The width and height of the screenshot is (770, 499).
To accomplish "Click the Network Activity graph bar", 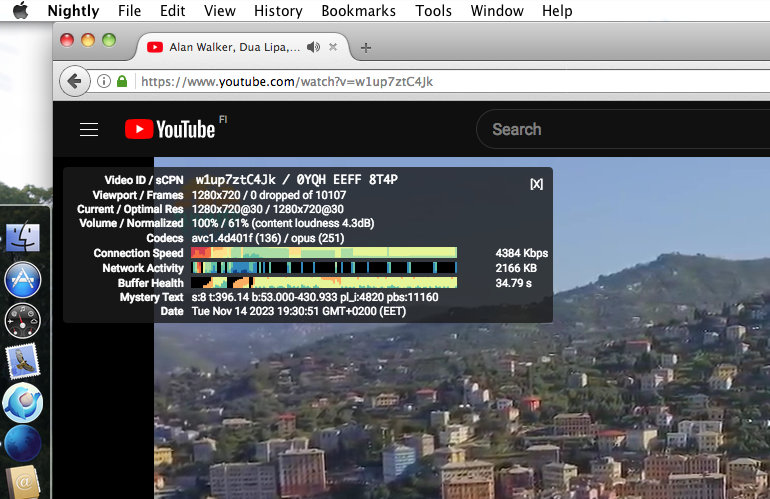I will 324,268.
